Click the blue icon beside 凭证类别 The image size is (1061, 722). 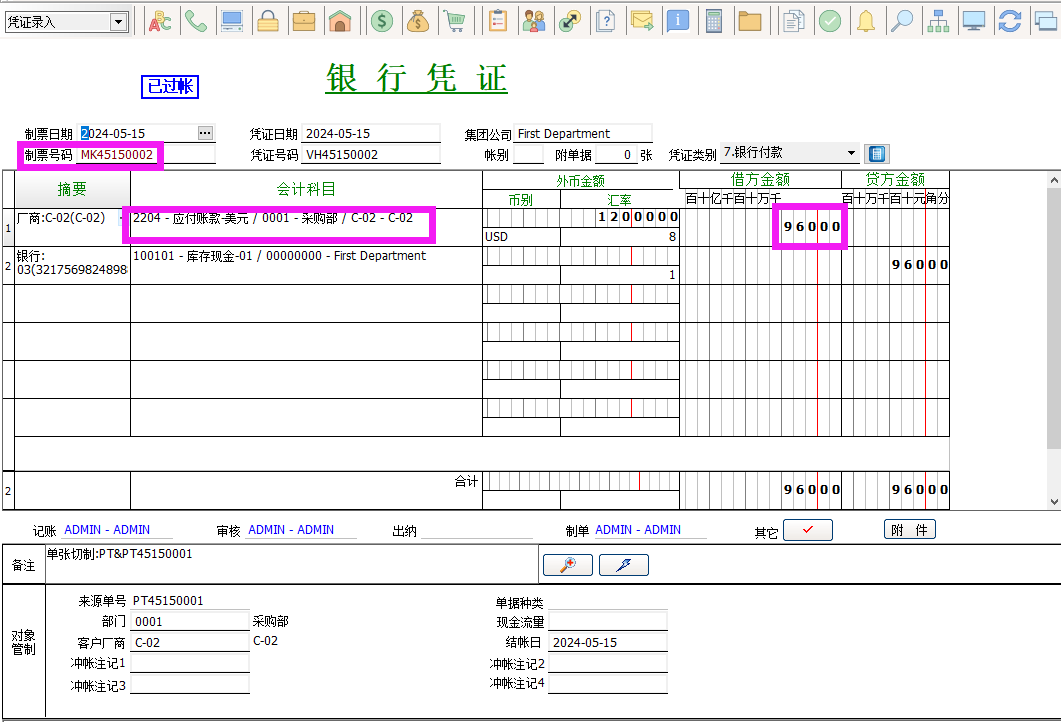pos(877,154)
